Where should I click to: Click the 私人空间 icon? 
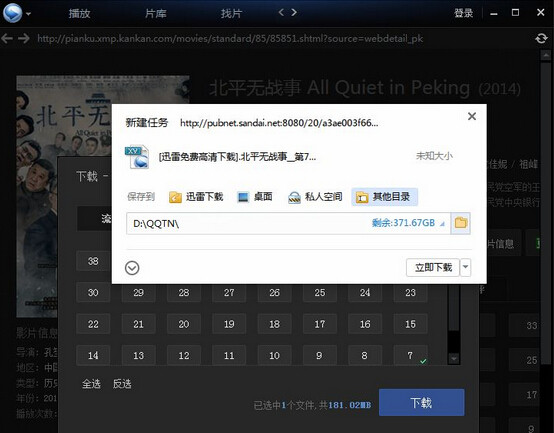294,197
